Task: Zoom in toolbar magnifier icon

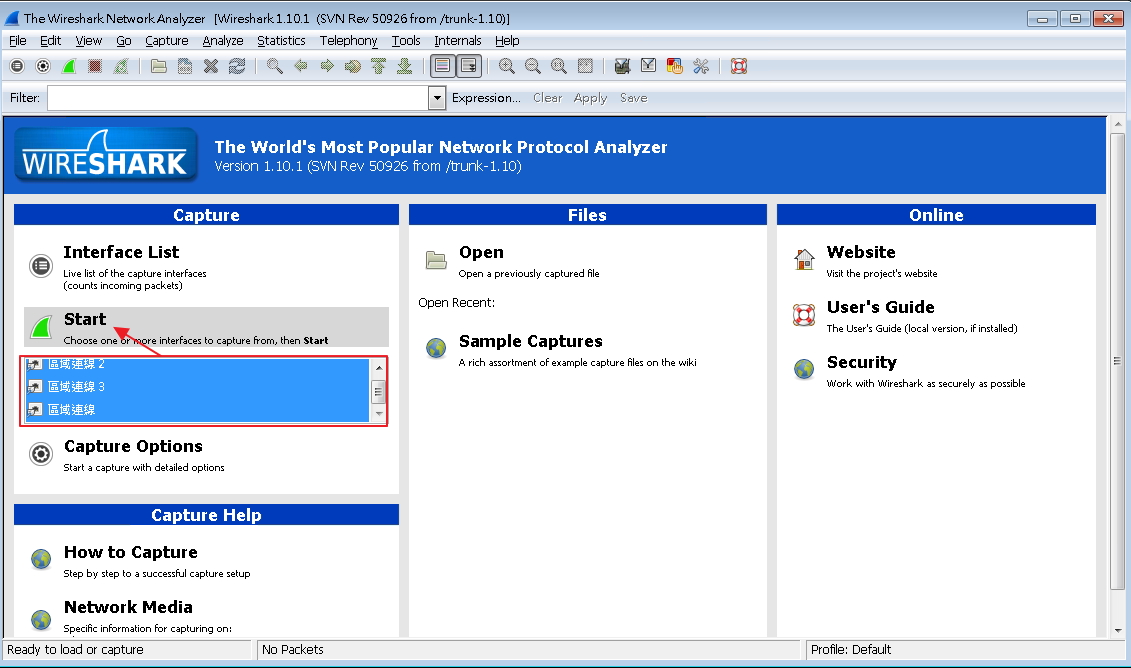Action: point(506,66)
